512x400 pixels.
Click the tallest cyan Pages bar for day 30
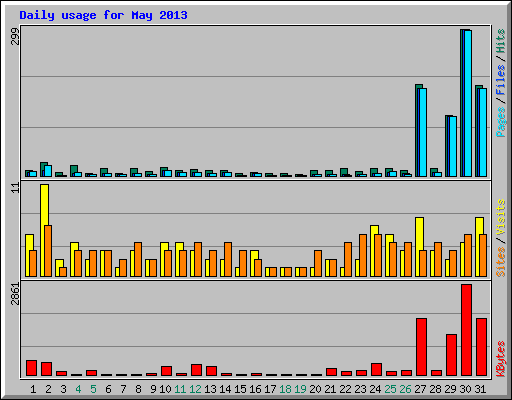[468, 103]
